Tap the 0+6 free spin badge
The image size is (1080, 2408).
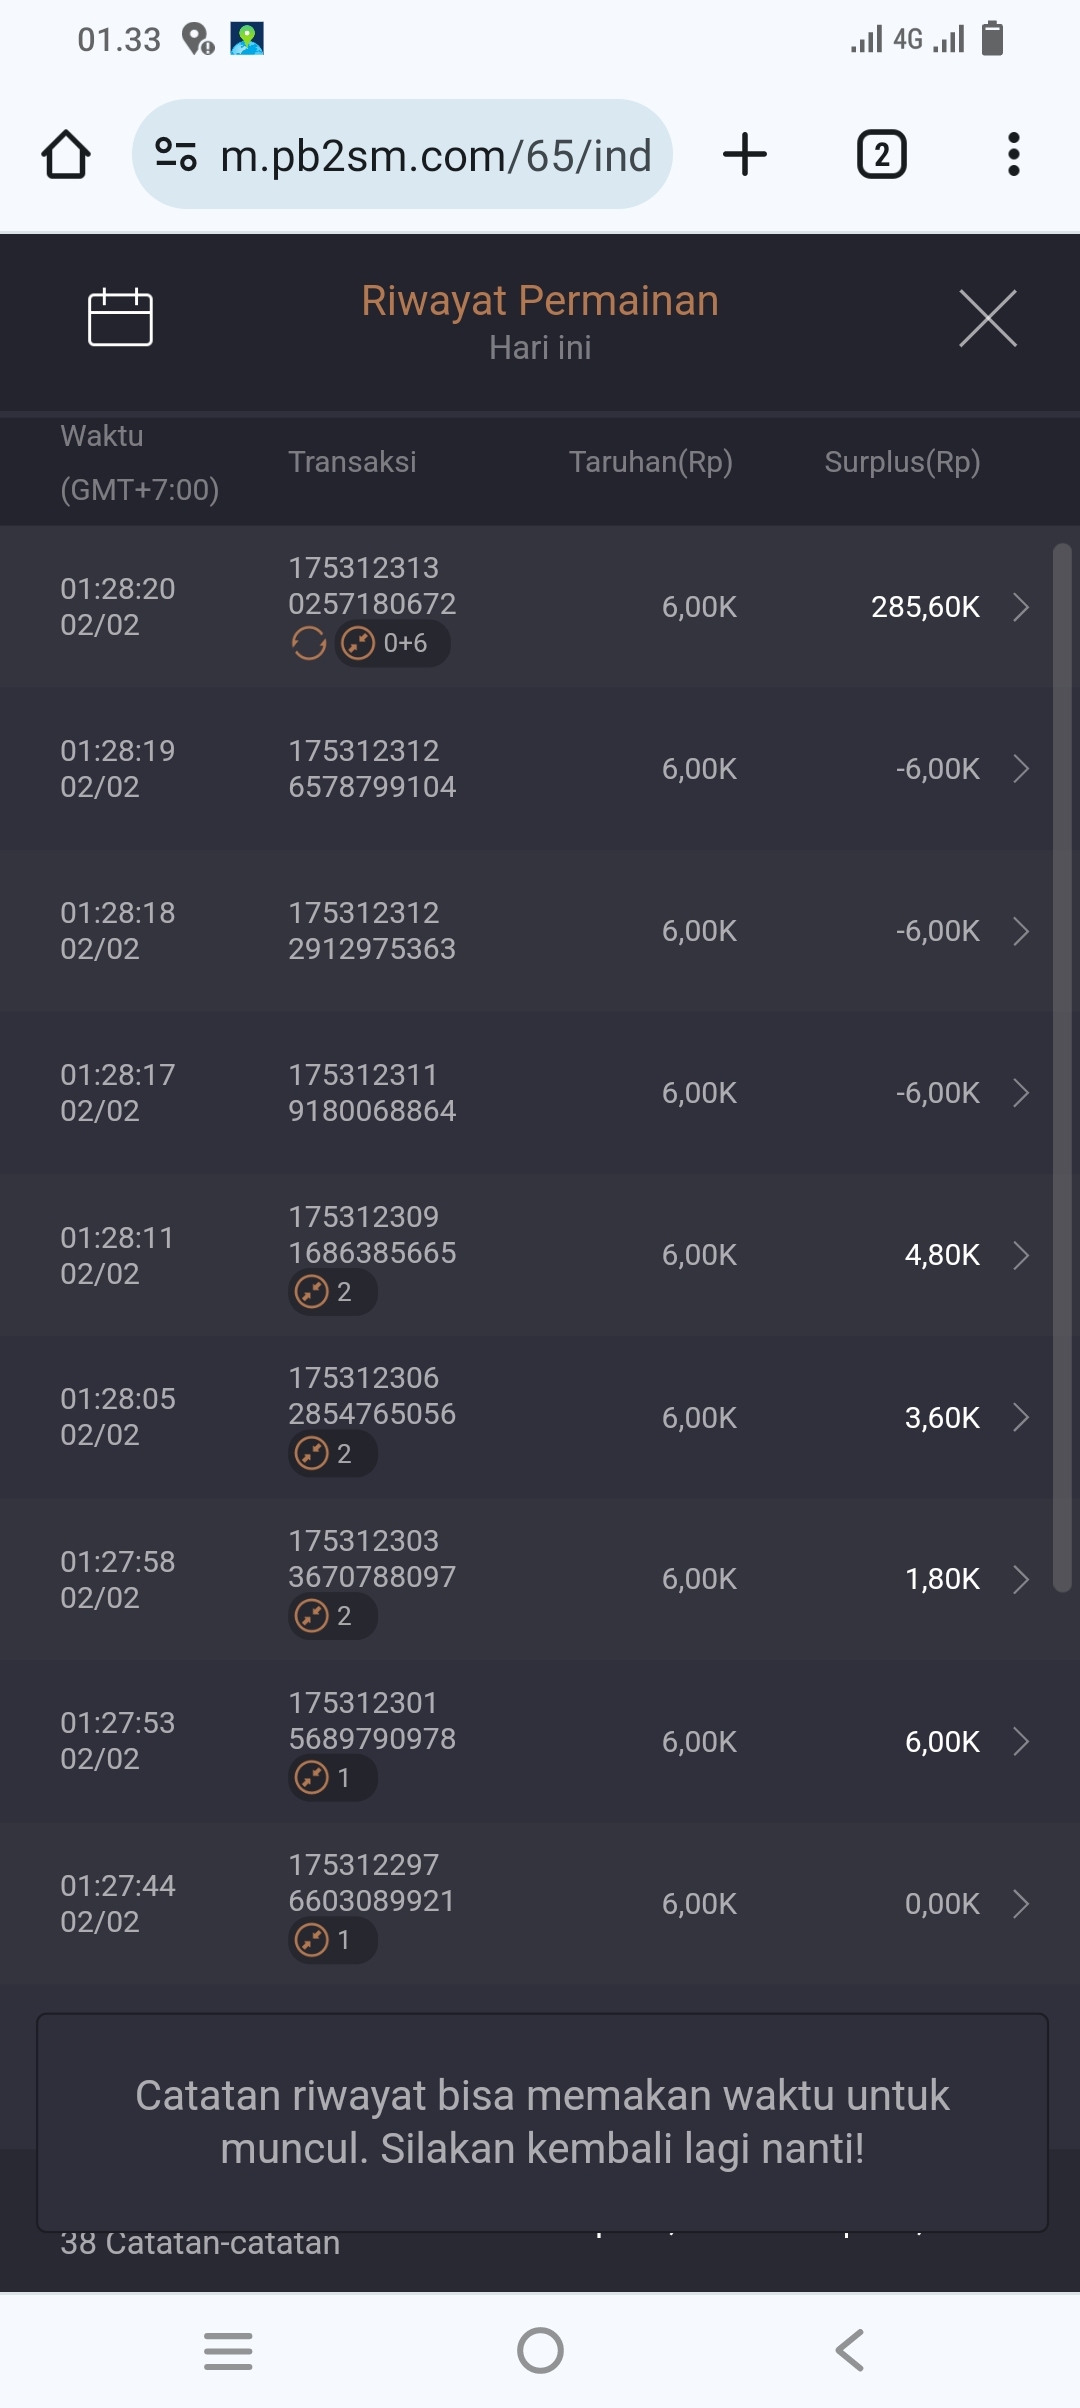391,643
